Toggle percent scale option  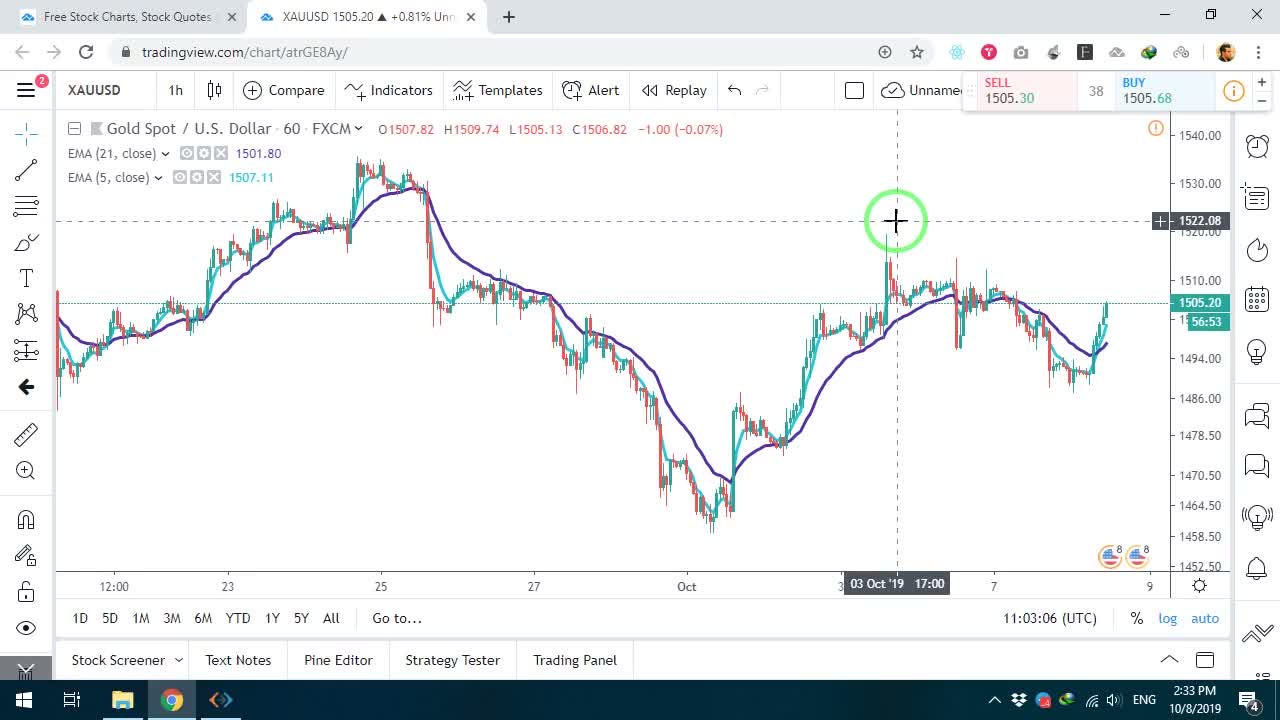1137,618
